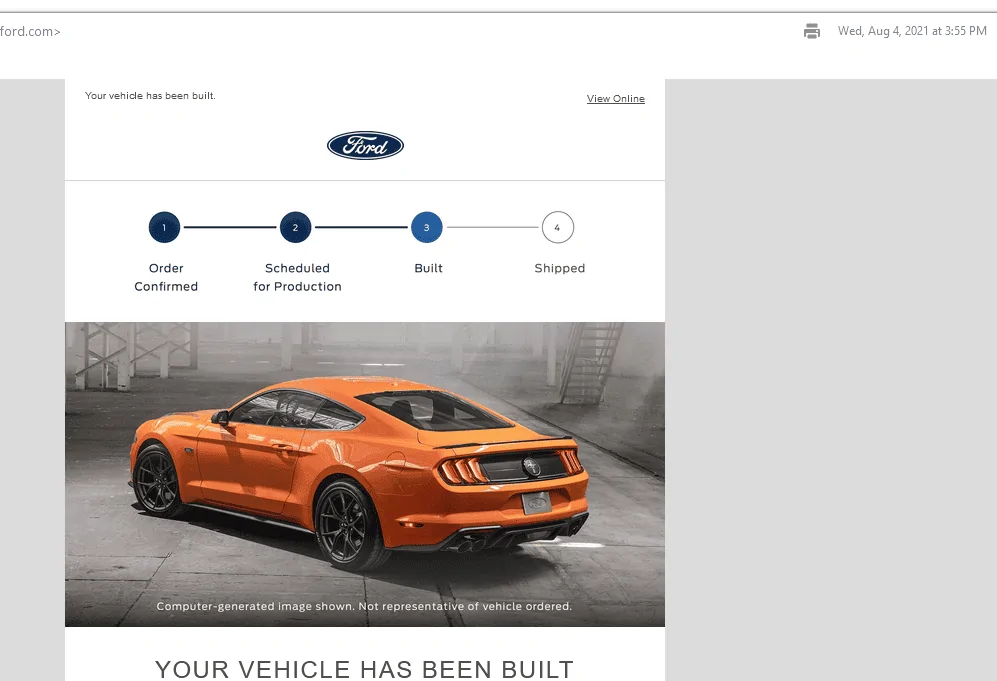The height and width of the screenshot is (681, 997).
Task: Open the View Online link
Action: tap(615, 99)
